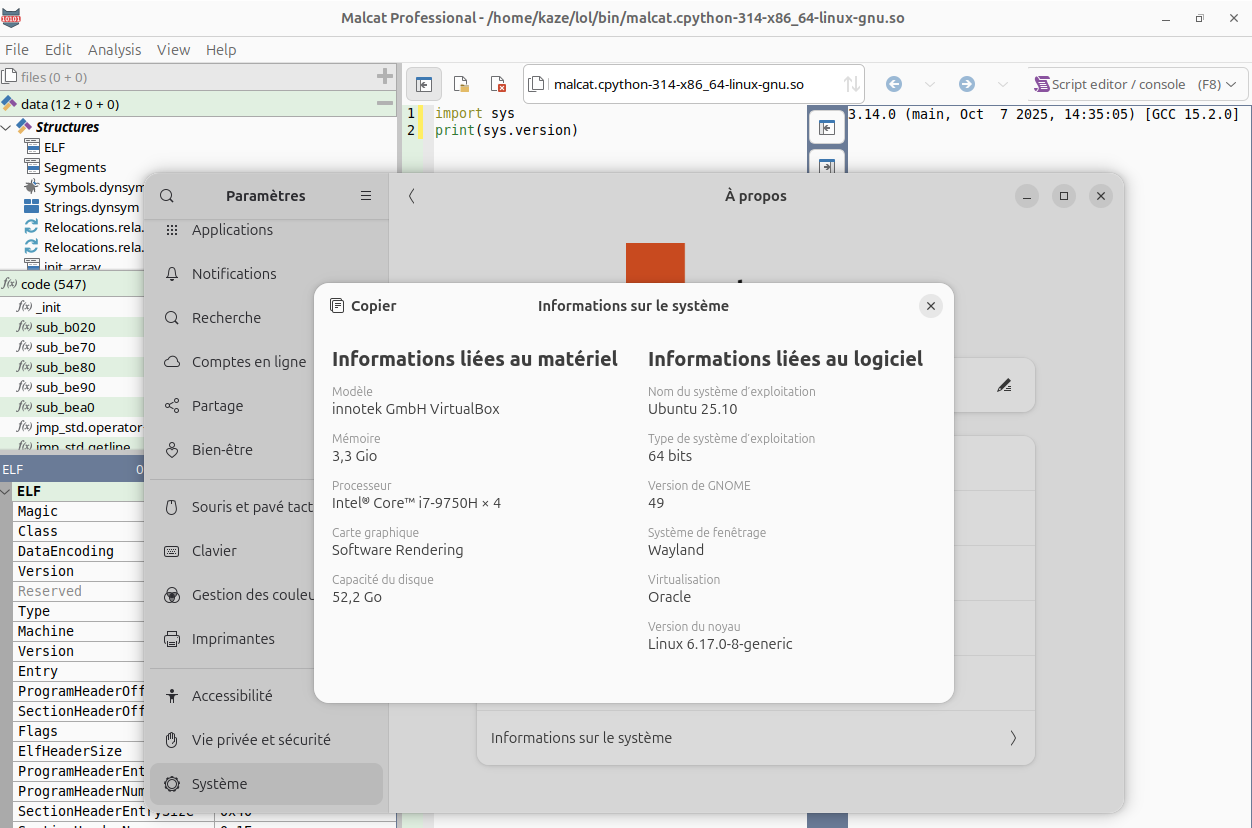Click the forward navigation arrow icon
Screen dimensions: 1252x828
[968, 84]
